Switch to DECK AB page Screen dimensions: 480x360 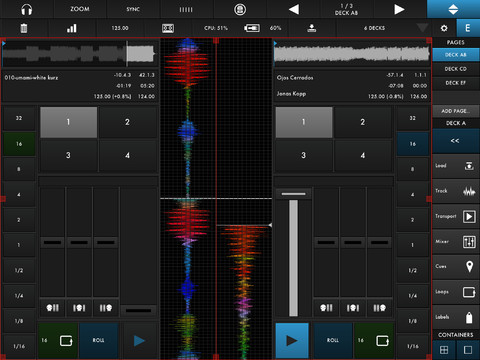[x=456, y=55]
